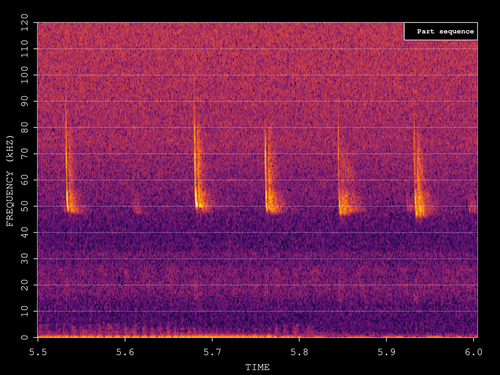The height and width of the screenshot is (375, 500).
Task: Click the first bat call pulse near 5.53
Action: 68,160
